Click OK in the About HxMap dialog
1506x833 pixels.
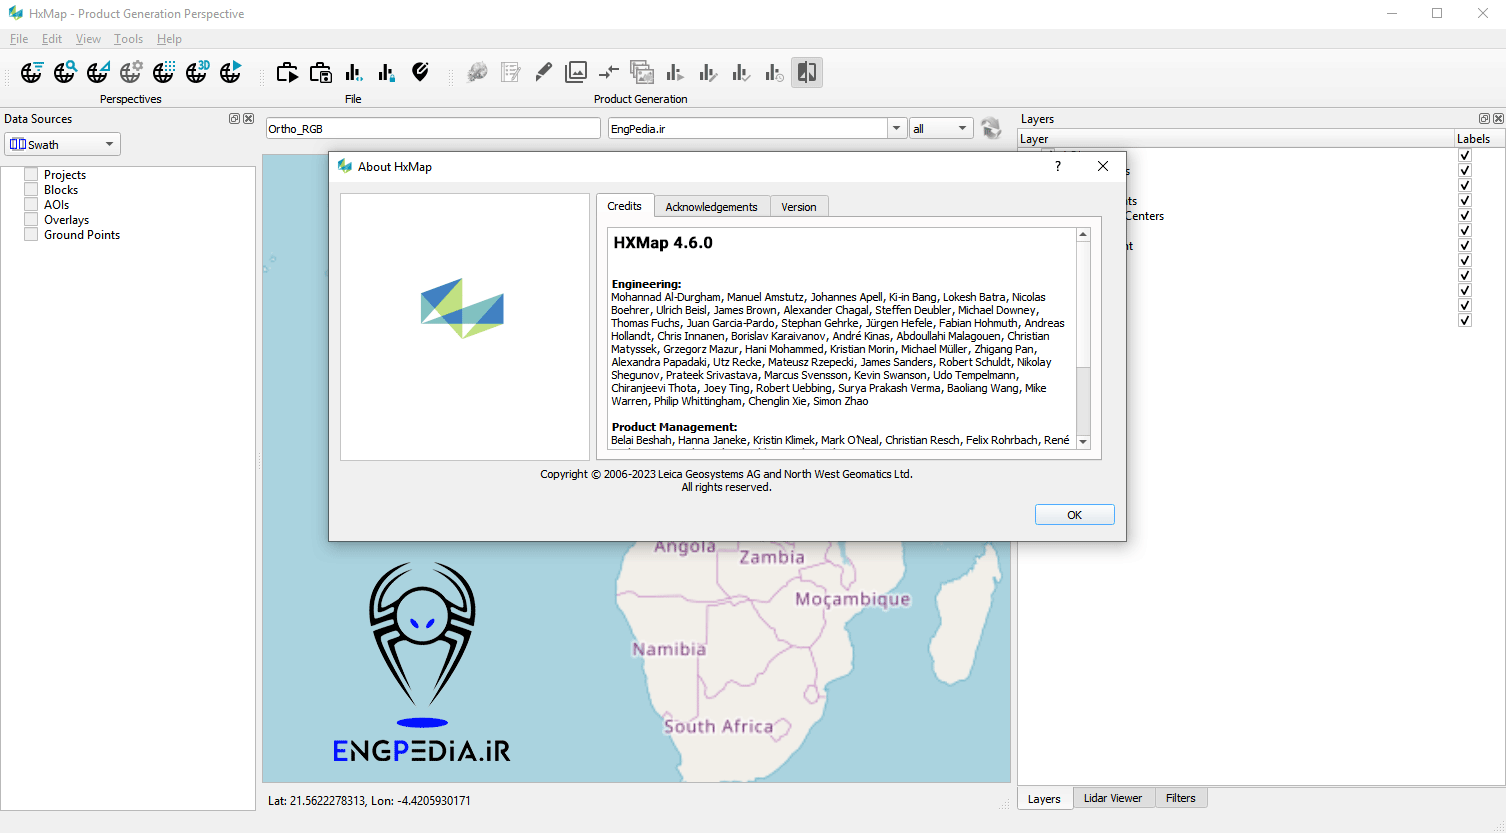tap(1075, 515)
